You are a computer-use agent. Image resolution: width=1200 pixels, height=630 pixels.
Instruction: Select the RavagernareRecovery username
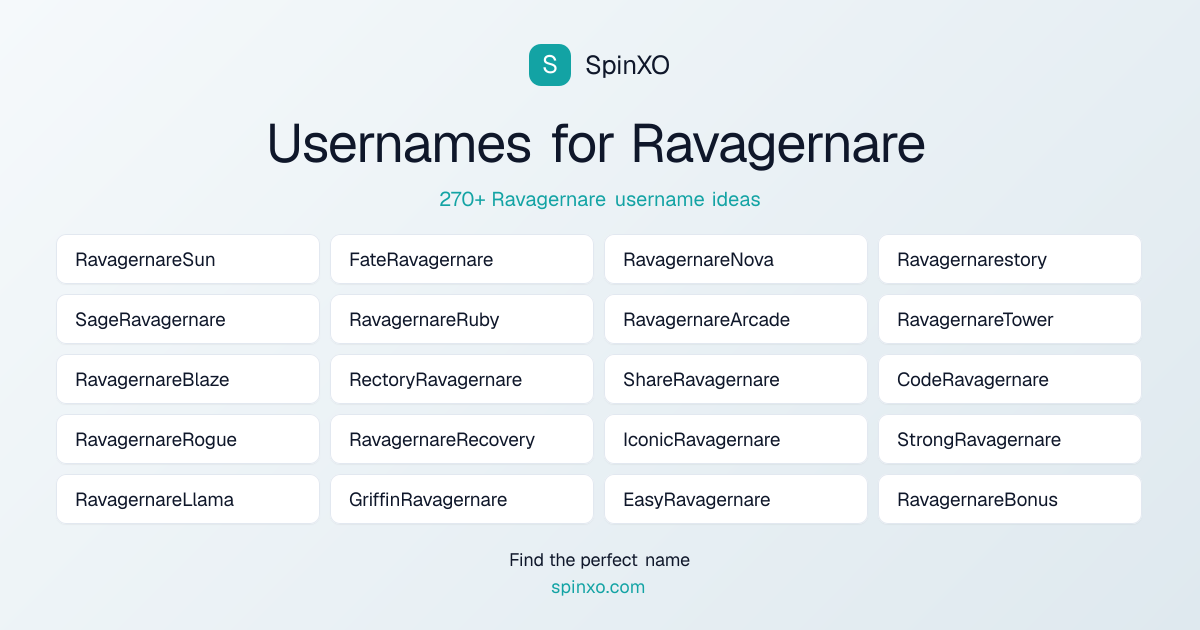pyautogui.click(x=462, y=439)
